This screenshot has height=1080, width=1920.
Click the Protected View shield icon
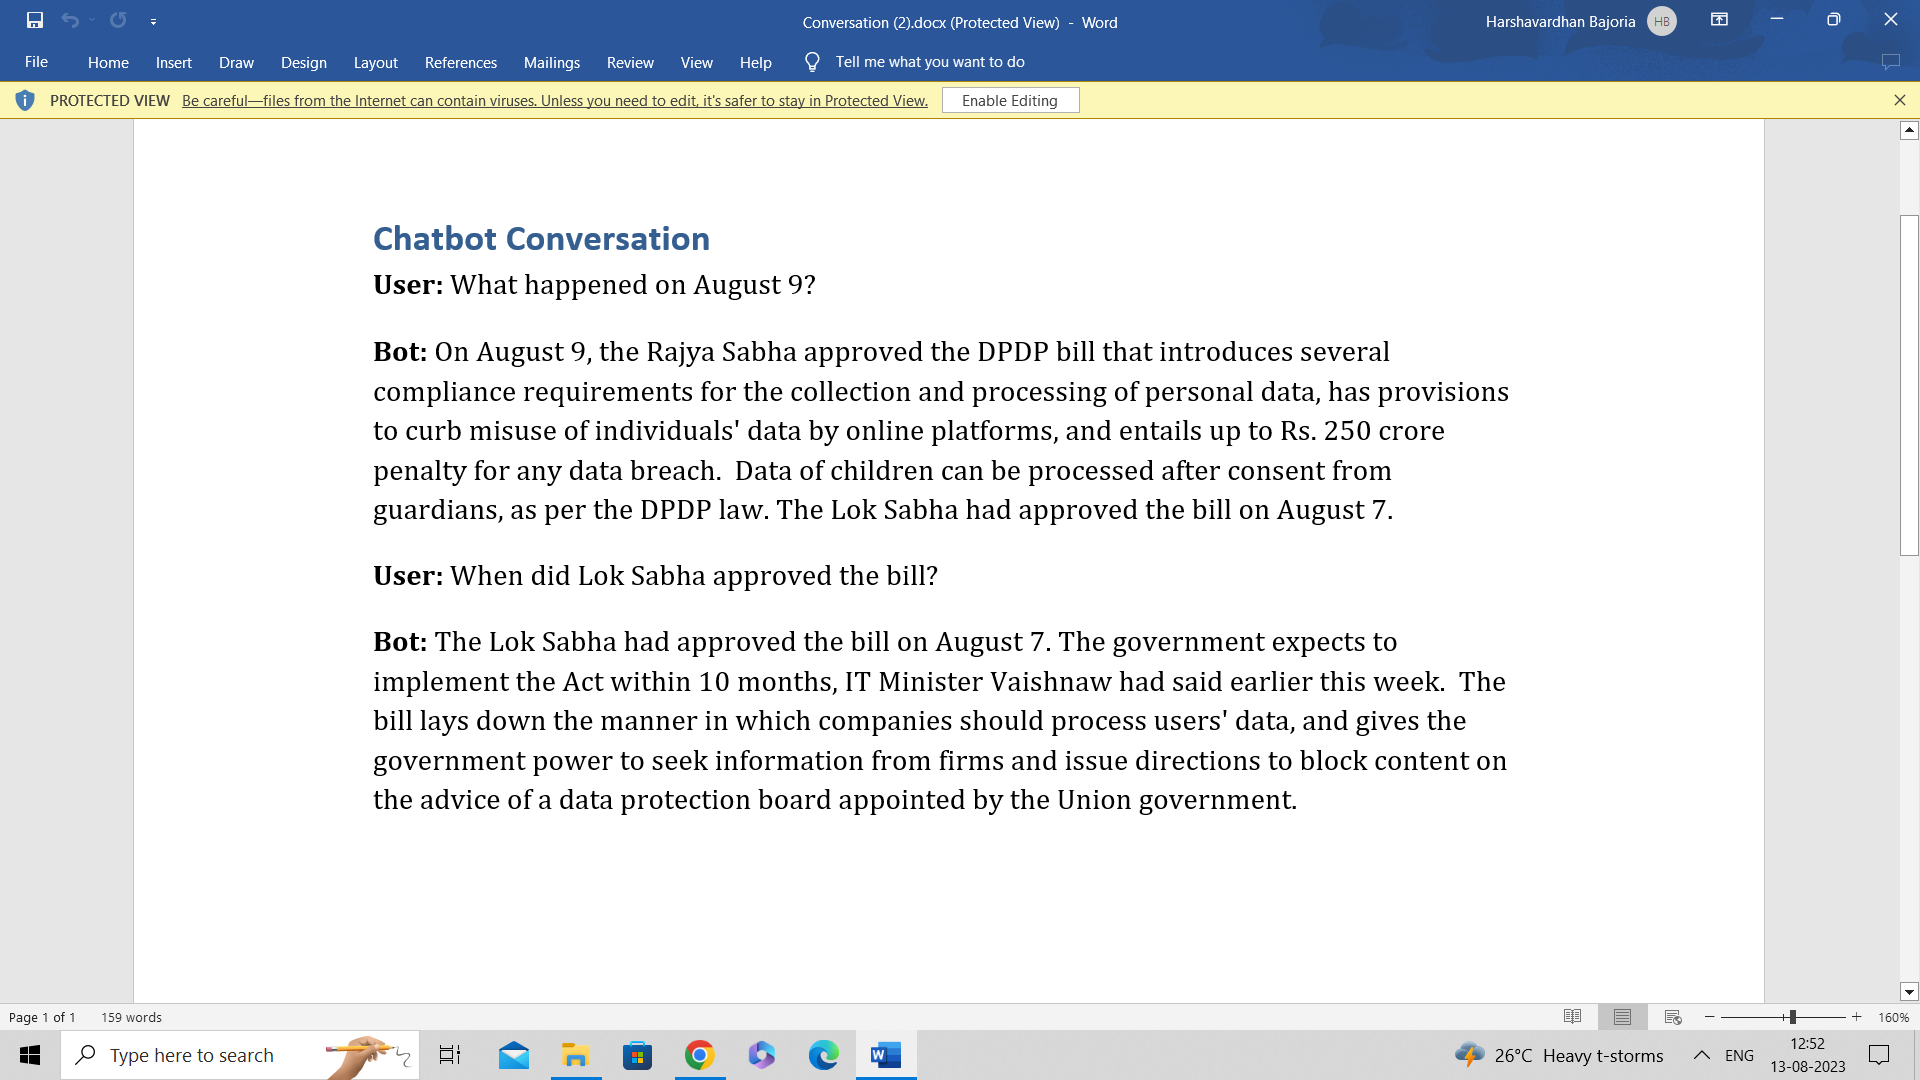point(25,100)
